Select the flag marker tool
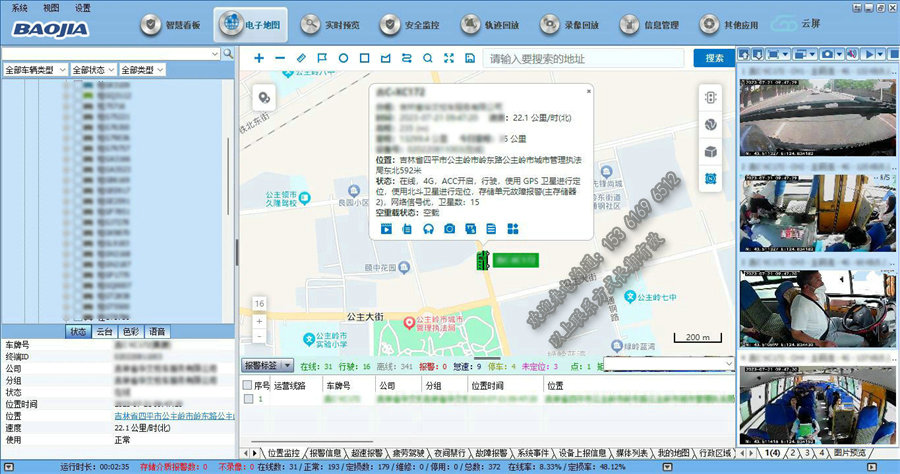The height and width of the screenshot is (474, 900). (x=322, y=59)
